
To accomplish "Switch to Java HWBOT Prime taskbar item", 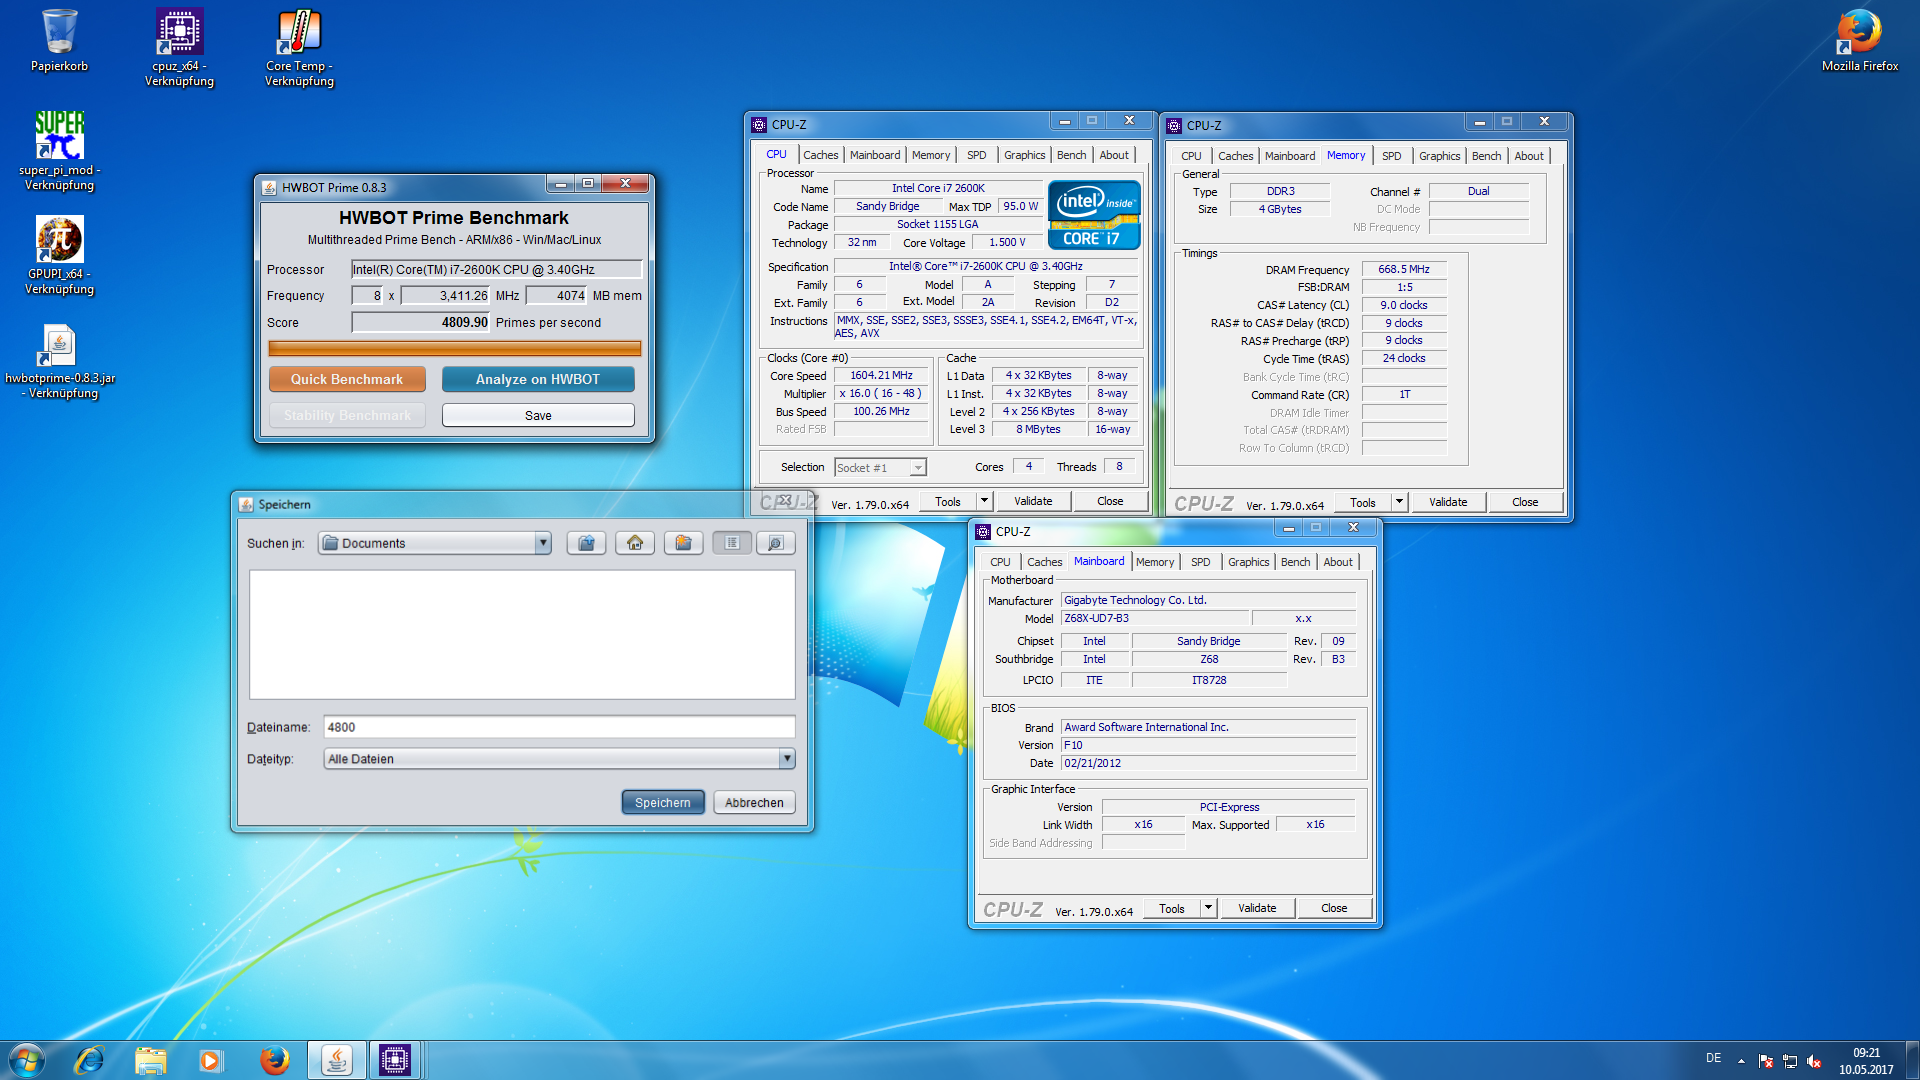I will click(336, 1060).
